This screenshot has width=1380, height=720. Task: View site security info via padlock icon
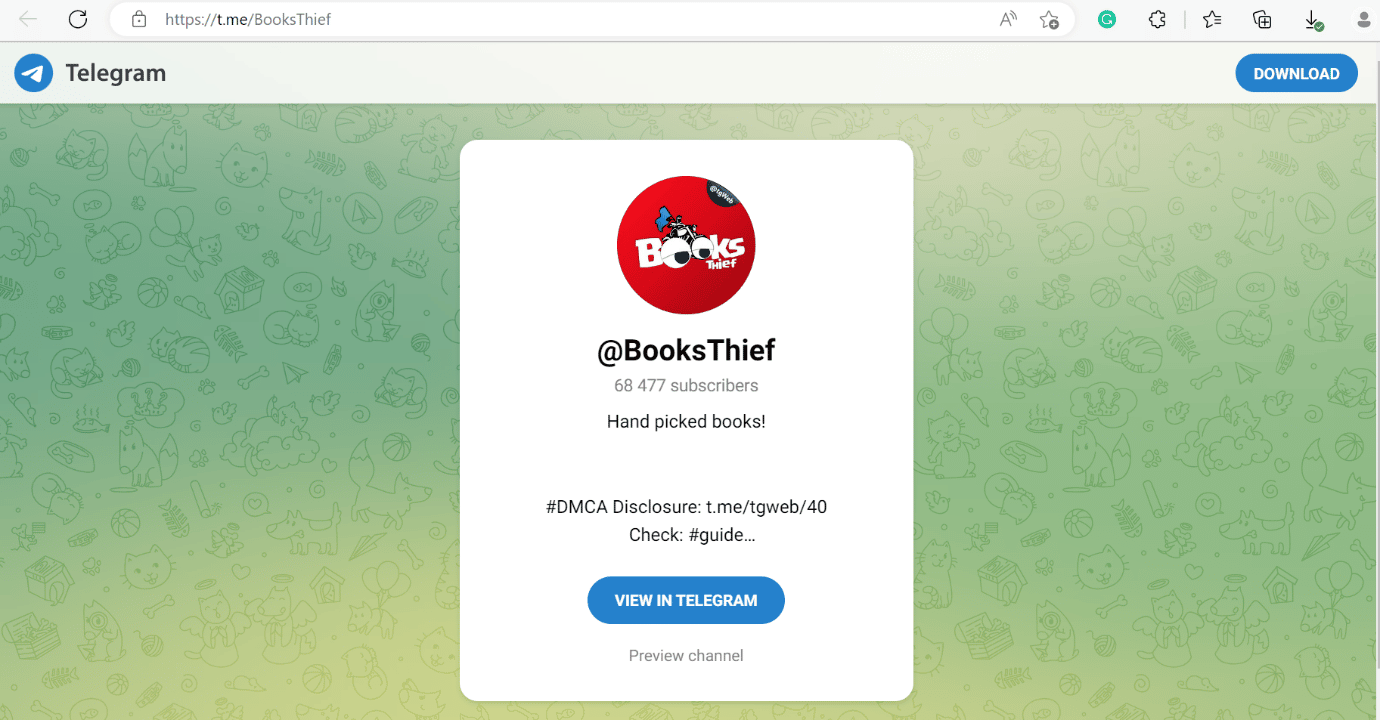click(139, 19)
